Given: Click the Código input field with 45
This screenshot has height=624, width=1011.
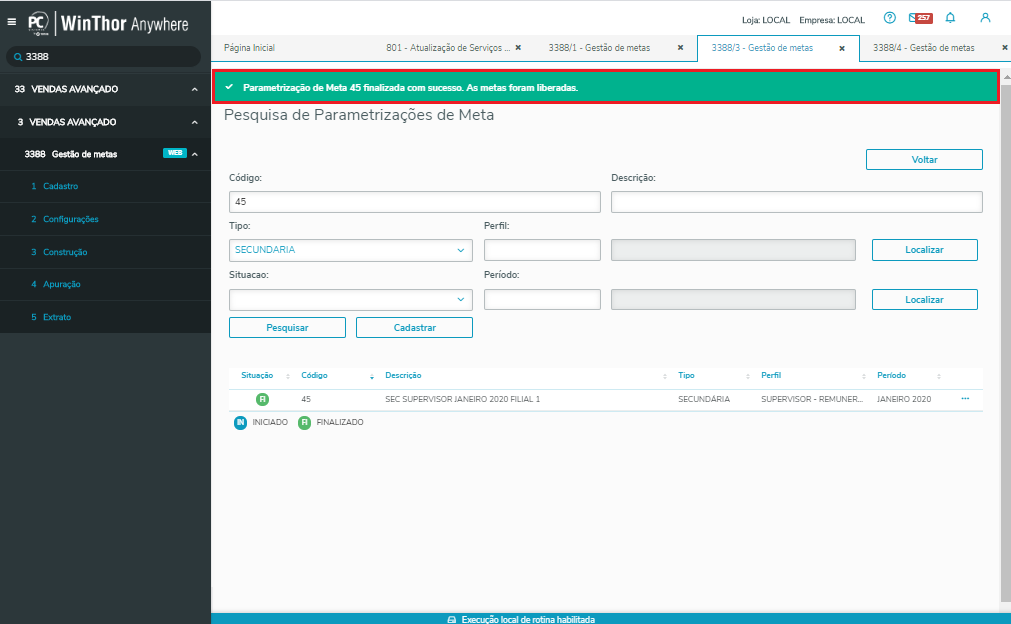Looking at the screenshot, I should [x=415, y=202].
